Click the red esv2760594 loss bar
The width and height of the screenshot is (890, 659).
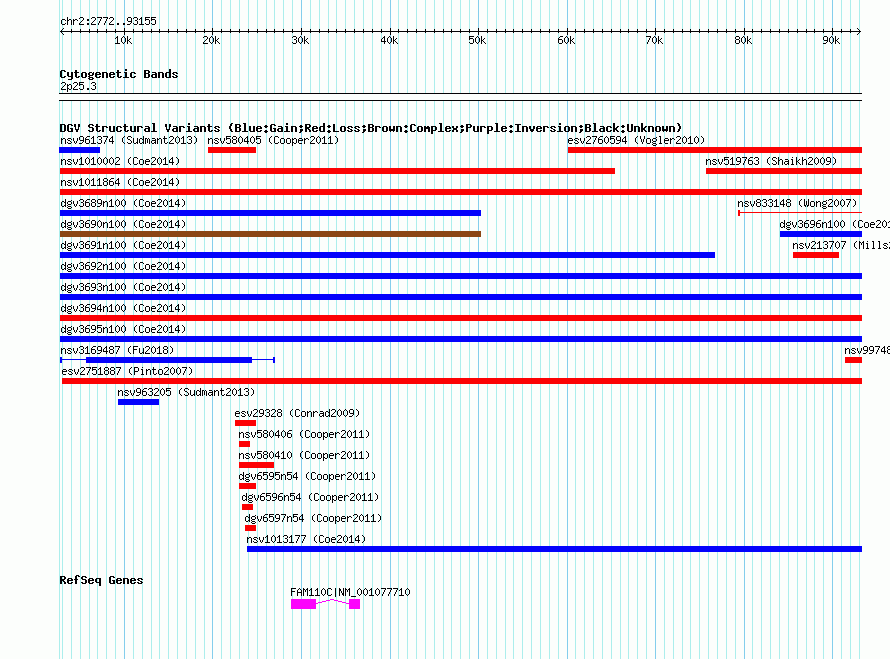(x=715, y=150)
